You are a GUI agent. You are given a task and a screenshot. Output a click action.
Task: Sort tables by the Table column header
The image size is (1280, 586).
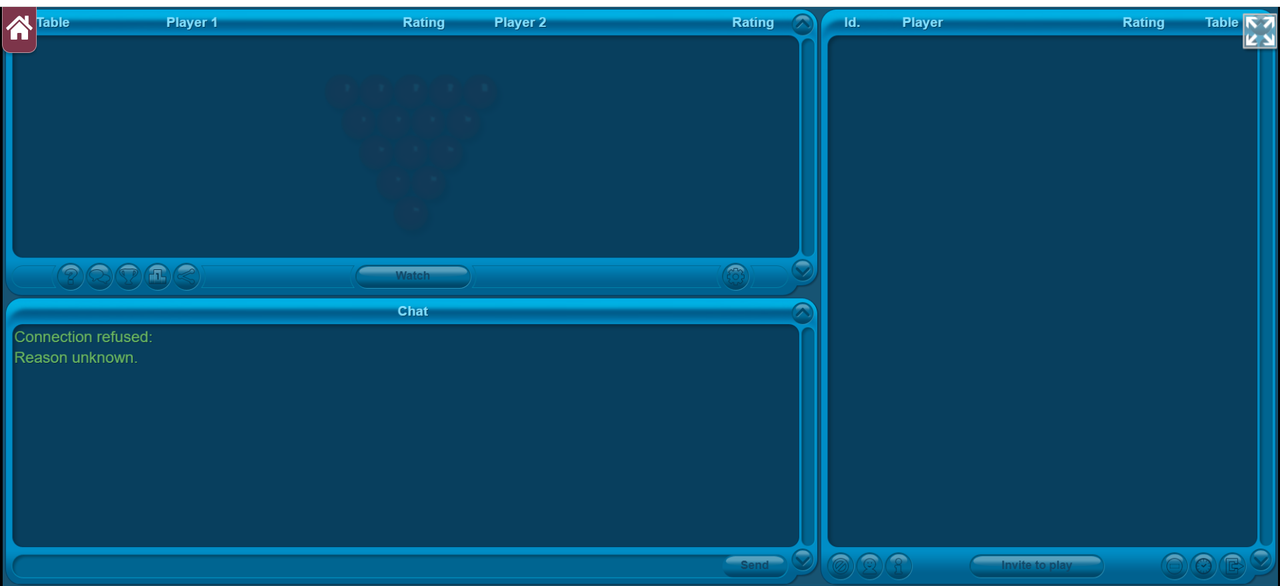tap(53, 22)
